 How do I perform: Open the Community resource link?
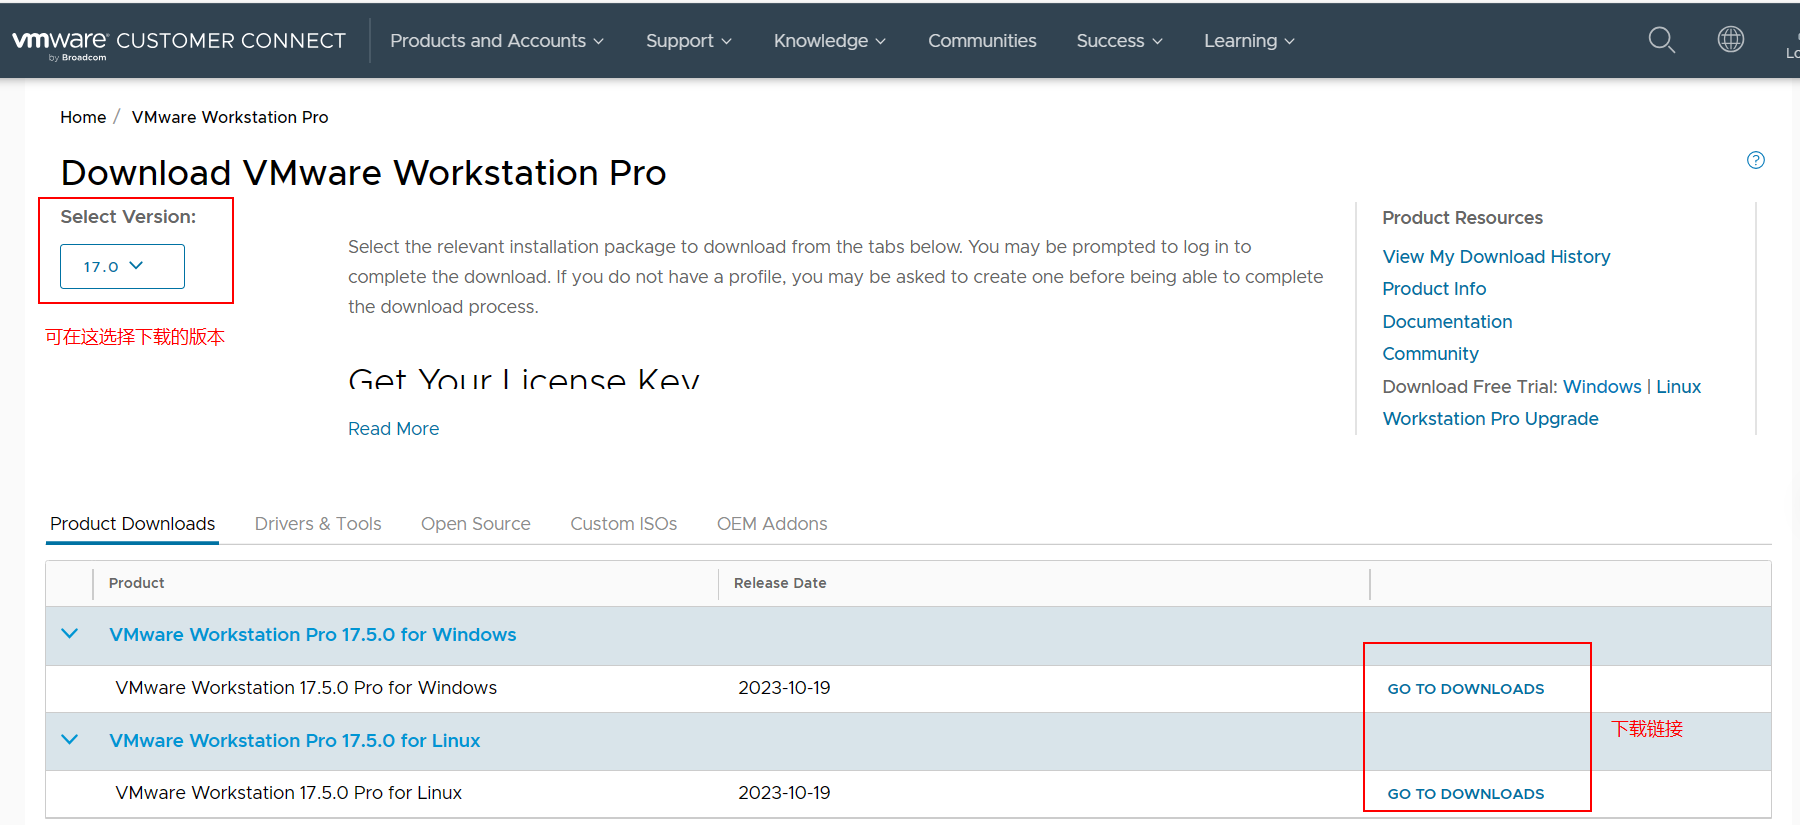point(1430,354)
